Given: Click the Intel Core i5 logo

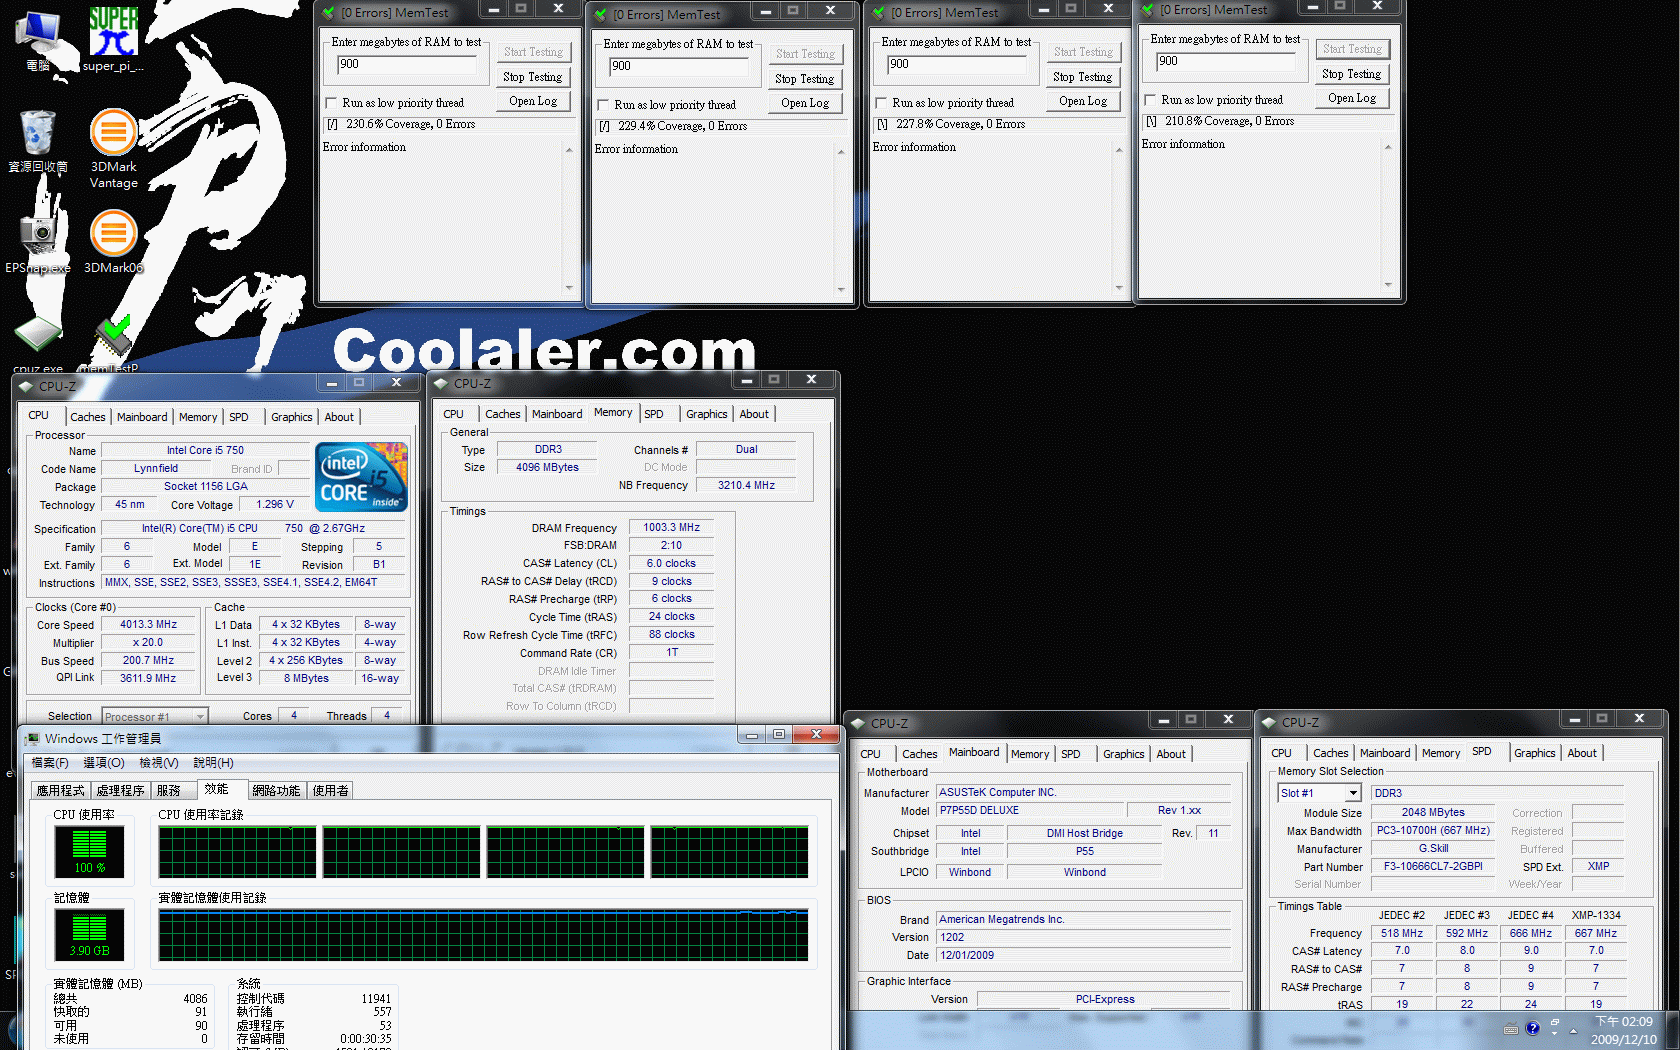Looking at the screenshot, I should pos(361,477).
